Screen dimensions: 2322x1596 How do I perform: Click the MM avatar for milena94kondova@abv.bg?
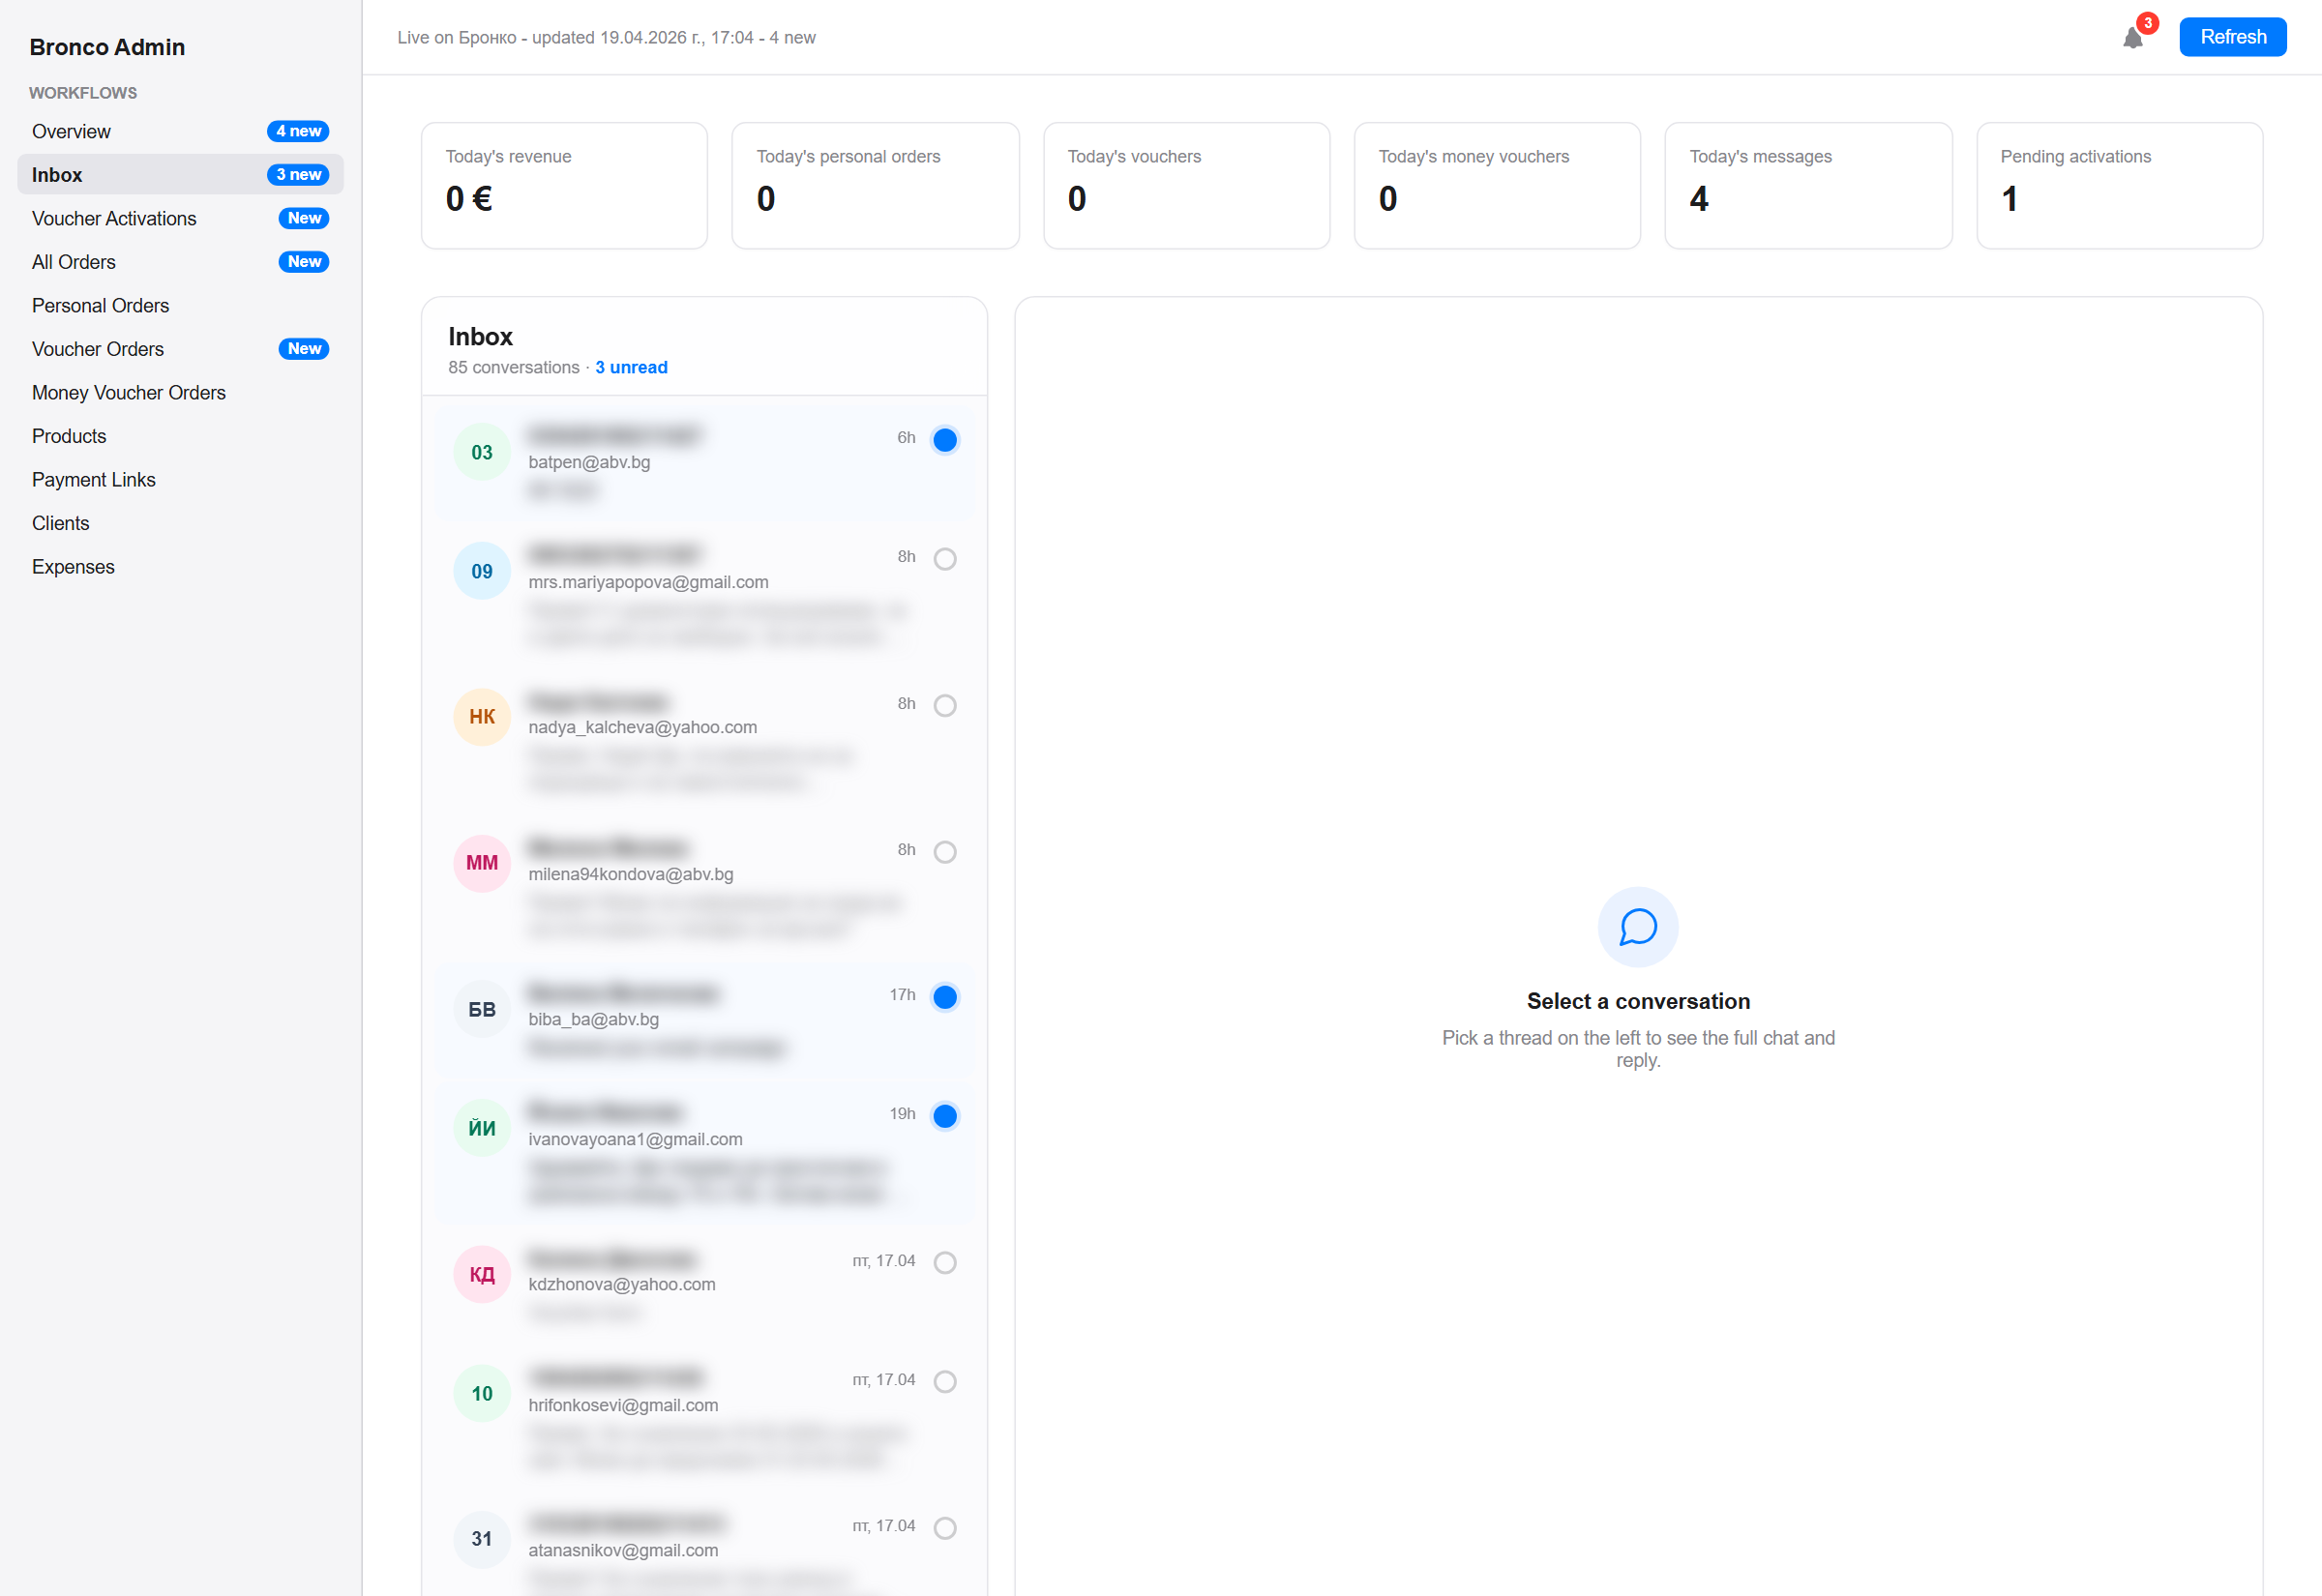481,862
